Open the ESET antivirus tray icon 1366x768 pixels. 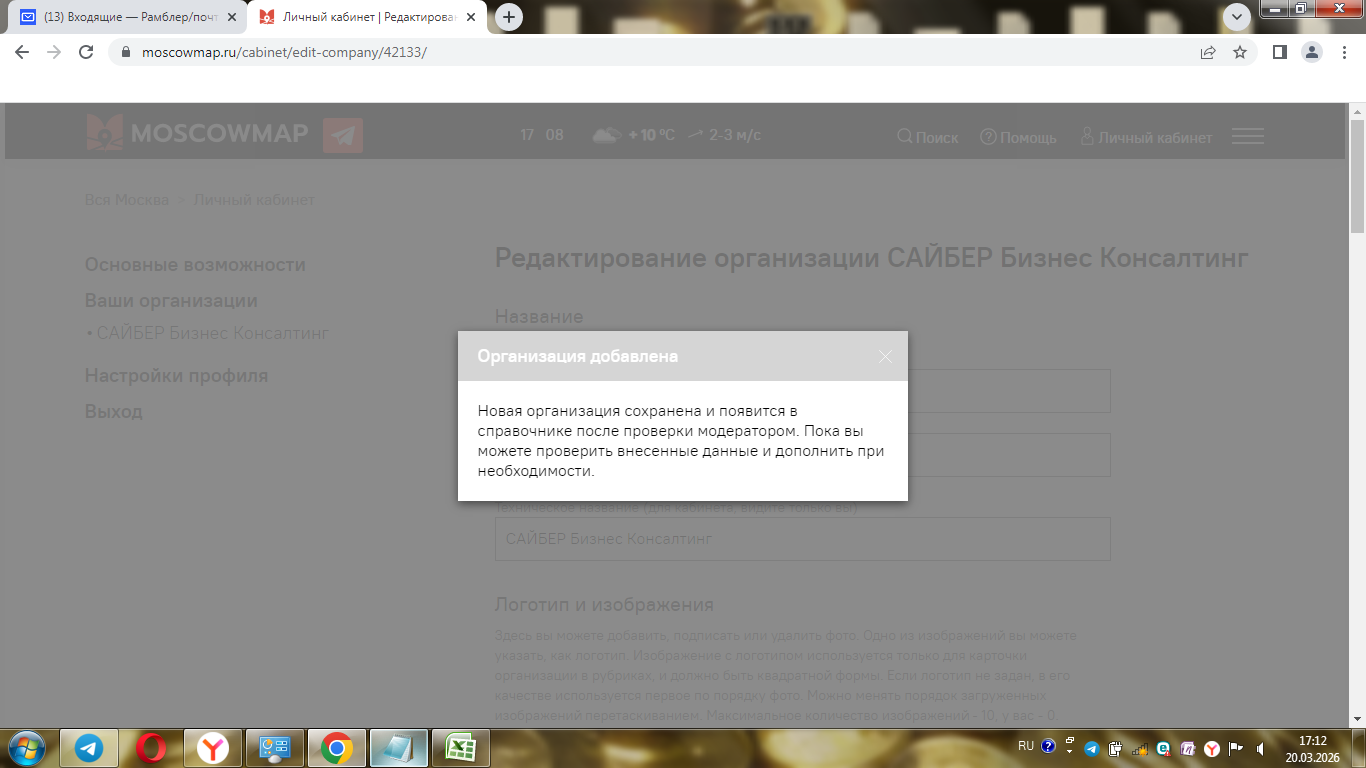click(x=1164, y=748)
